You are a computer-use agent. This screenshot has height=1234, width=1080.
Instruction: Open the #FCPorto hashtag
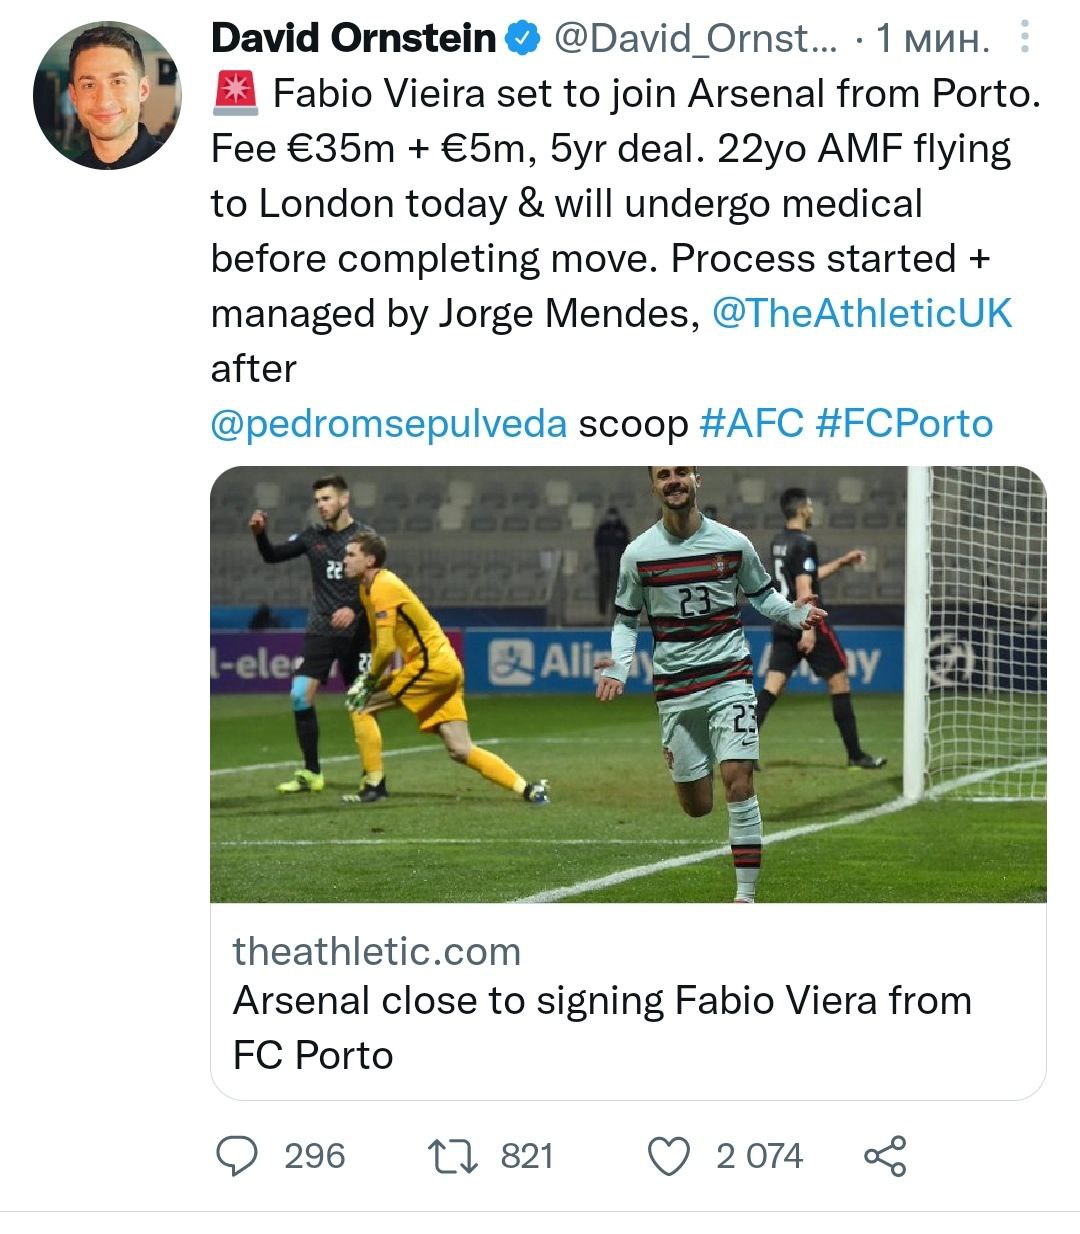pyautogui.click(x=904, y=423)
